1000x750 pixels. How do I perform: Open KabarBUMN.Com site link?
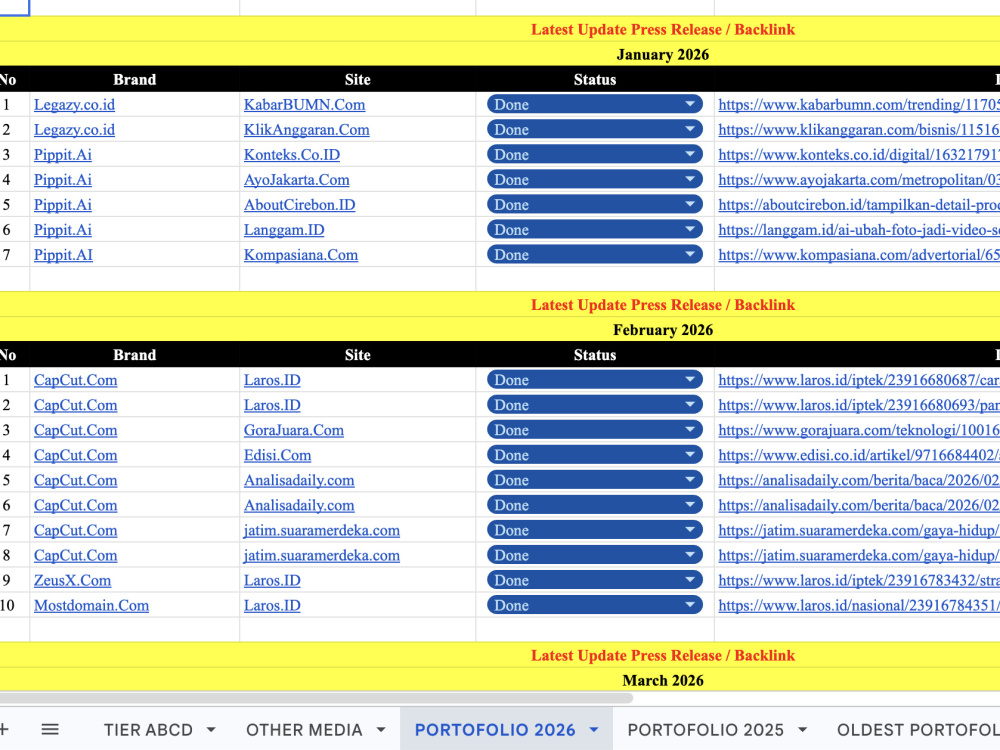304,105
